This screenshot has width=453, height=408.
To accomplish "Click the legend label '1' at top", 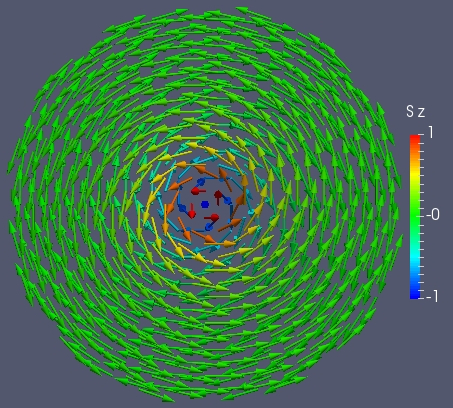I will point(431,133).
